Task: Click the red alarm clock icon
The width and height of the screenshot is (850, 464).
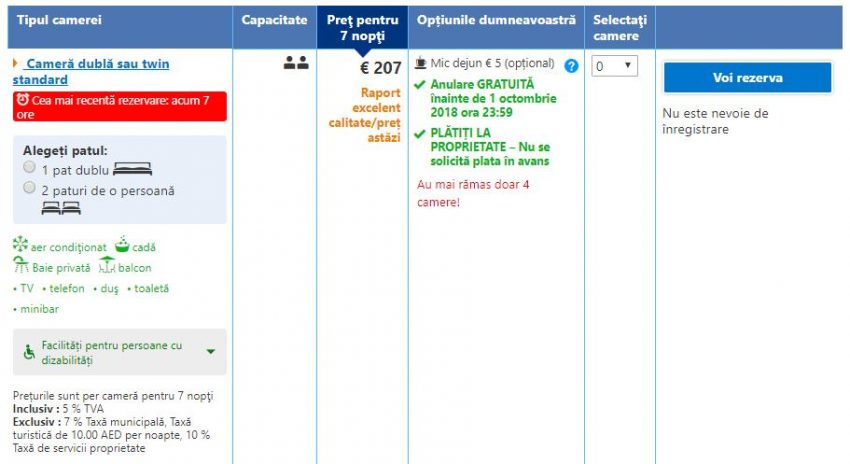Action: pyautogui.click(x=22, y=100)
